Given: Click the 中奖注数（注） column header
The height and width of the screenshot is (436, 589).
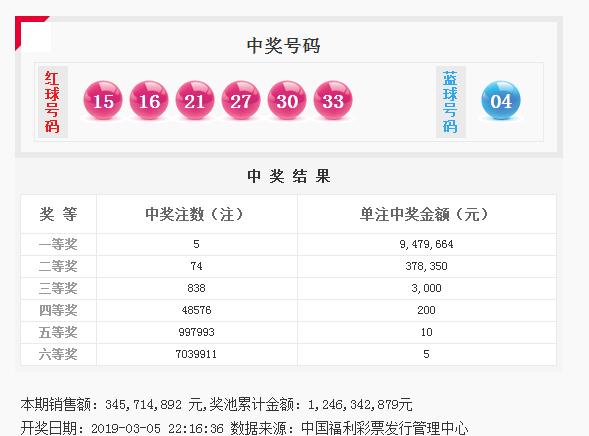Looking at the screenshot, I should [195, 214].
